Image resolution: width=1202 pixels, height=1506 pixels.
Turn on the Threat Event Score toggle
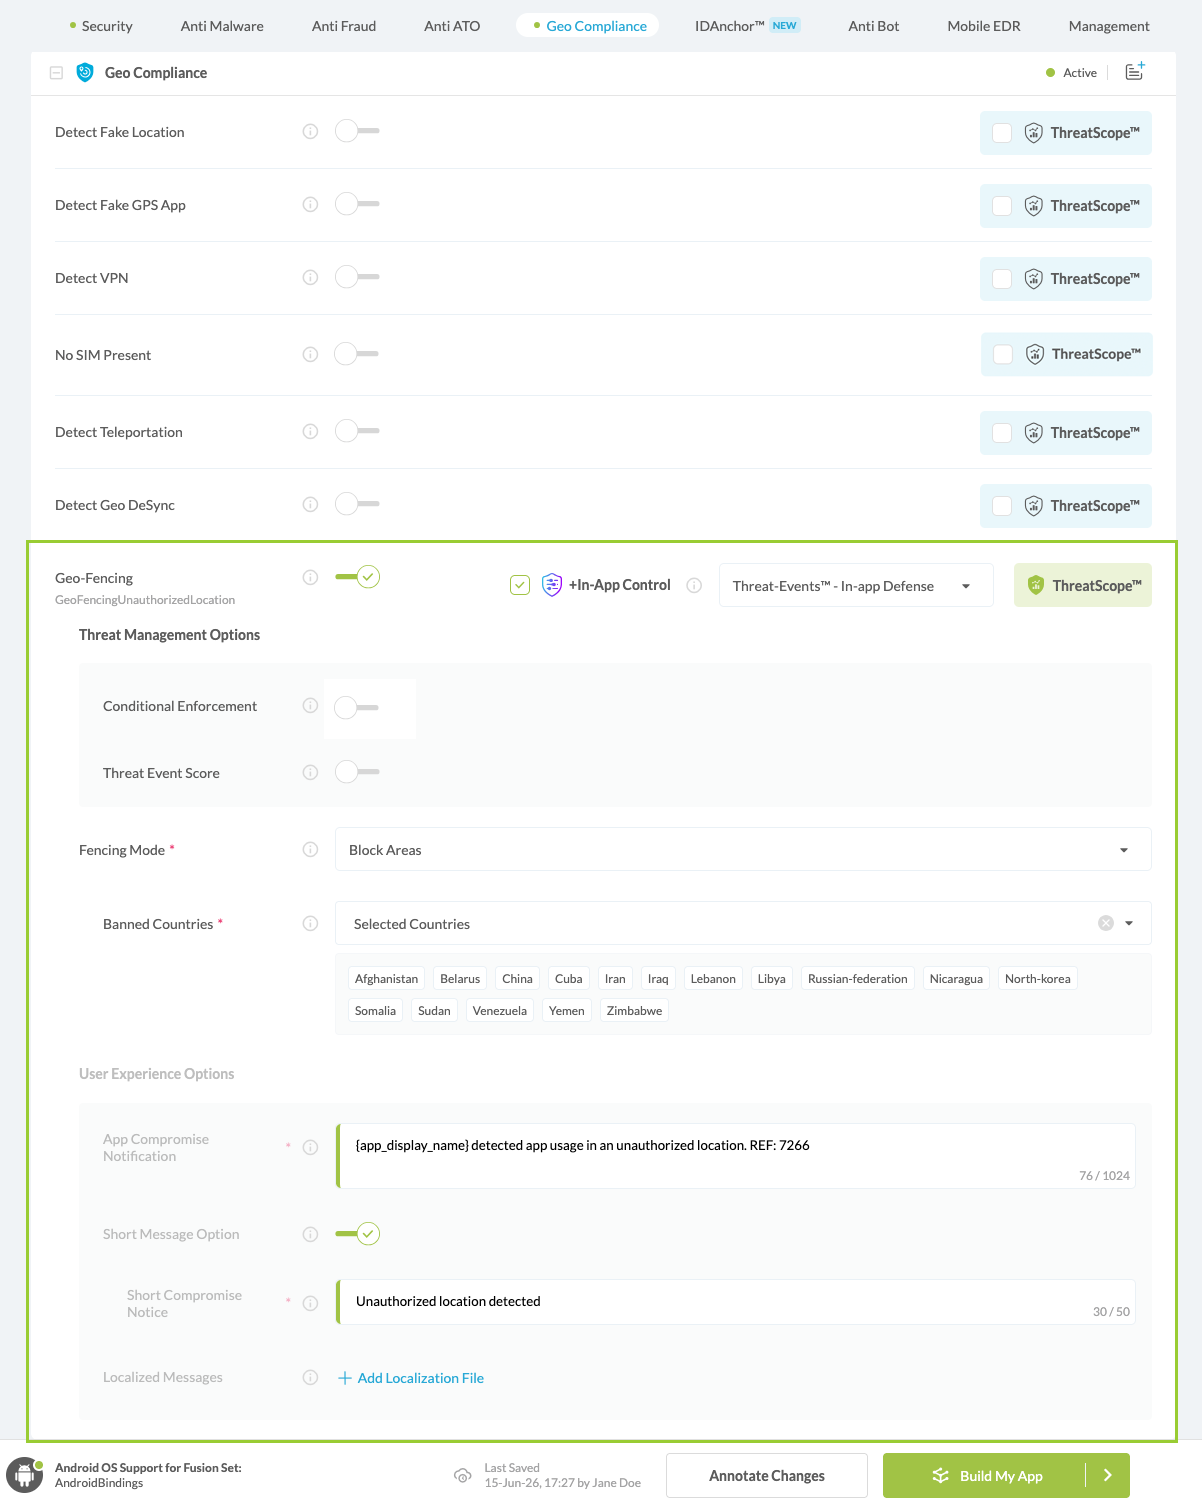coord(357,772)
